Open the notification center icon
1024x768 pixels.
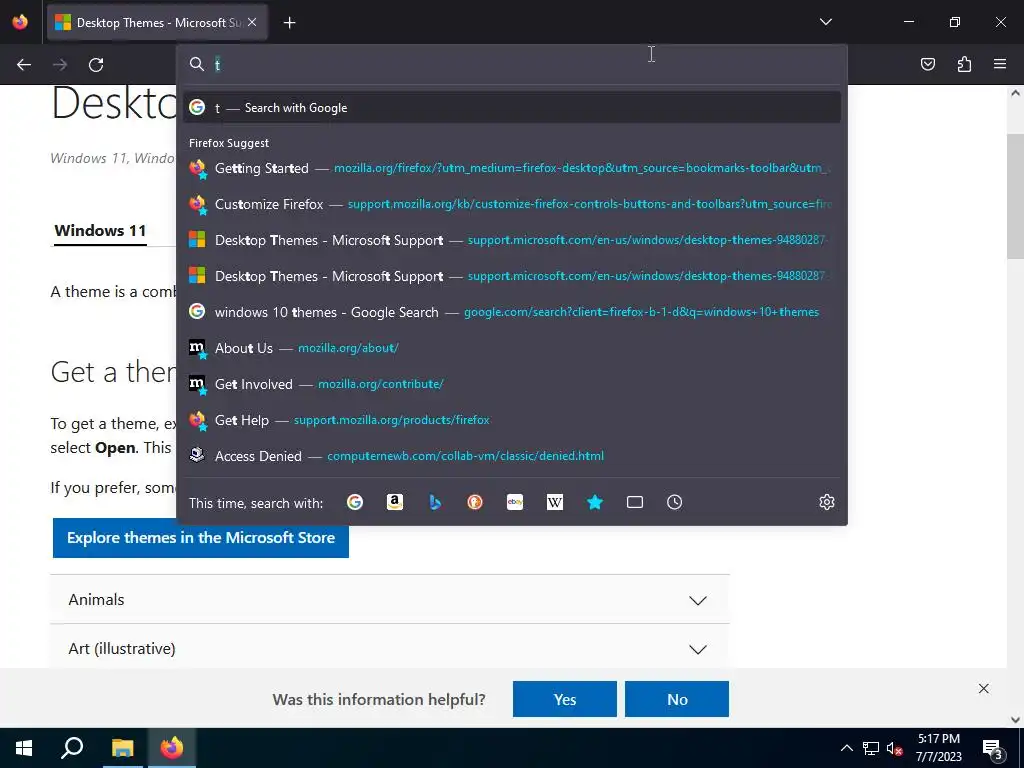point(993,748)
